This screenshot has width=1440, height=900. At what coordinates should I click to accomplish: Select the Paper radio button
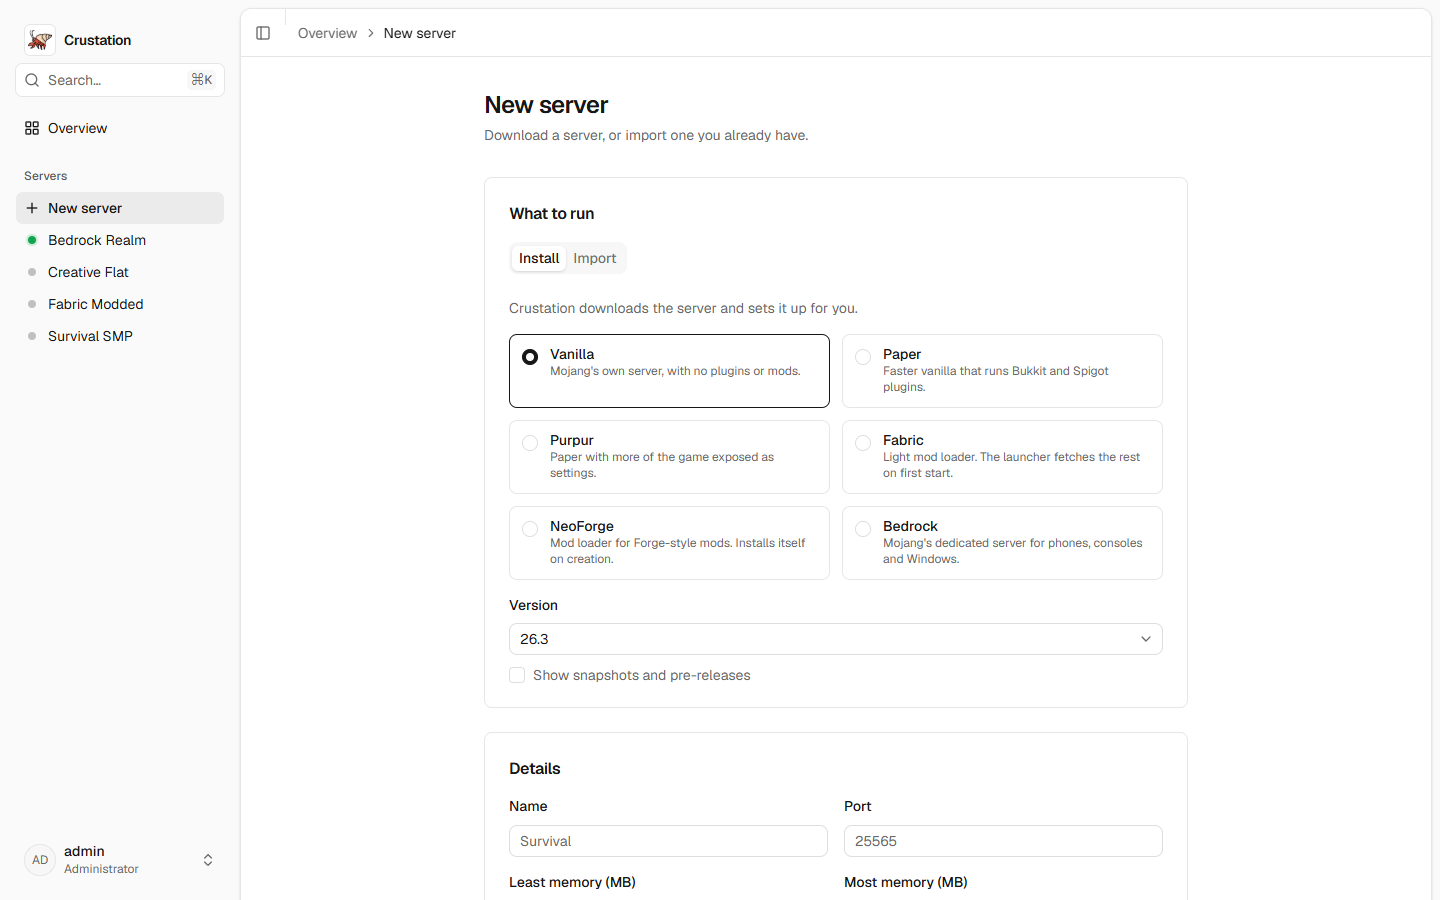click(x=863, y=357)
